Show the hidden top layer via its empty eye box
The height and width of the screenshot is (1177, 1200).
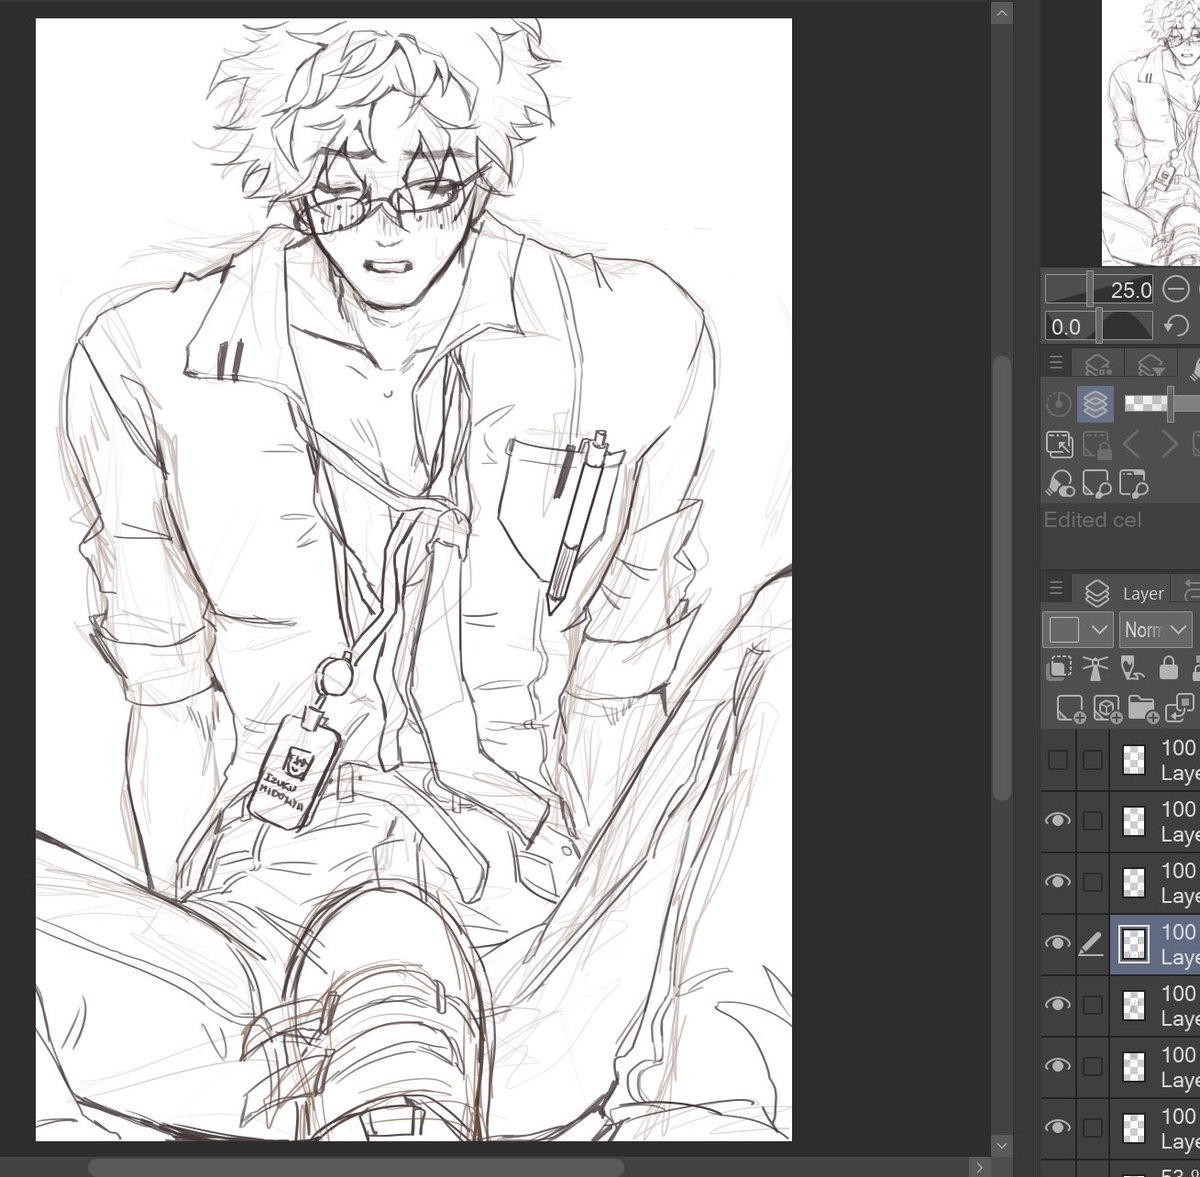click(x=1057, y=759)
